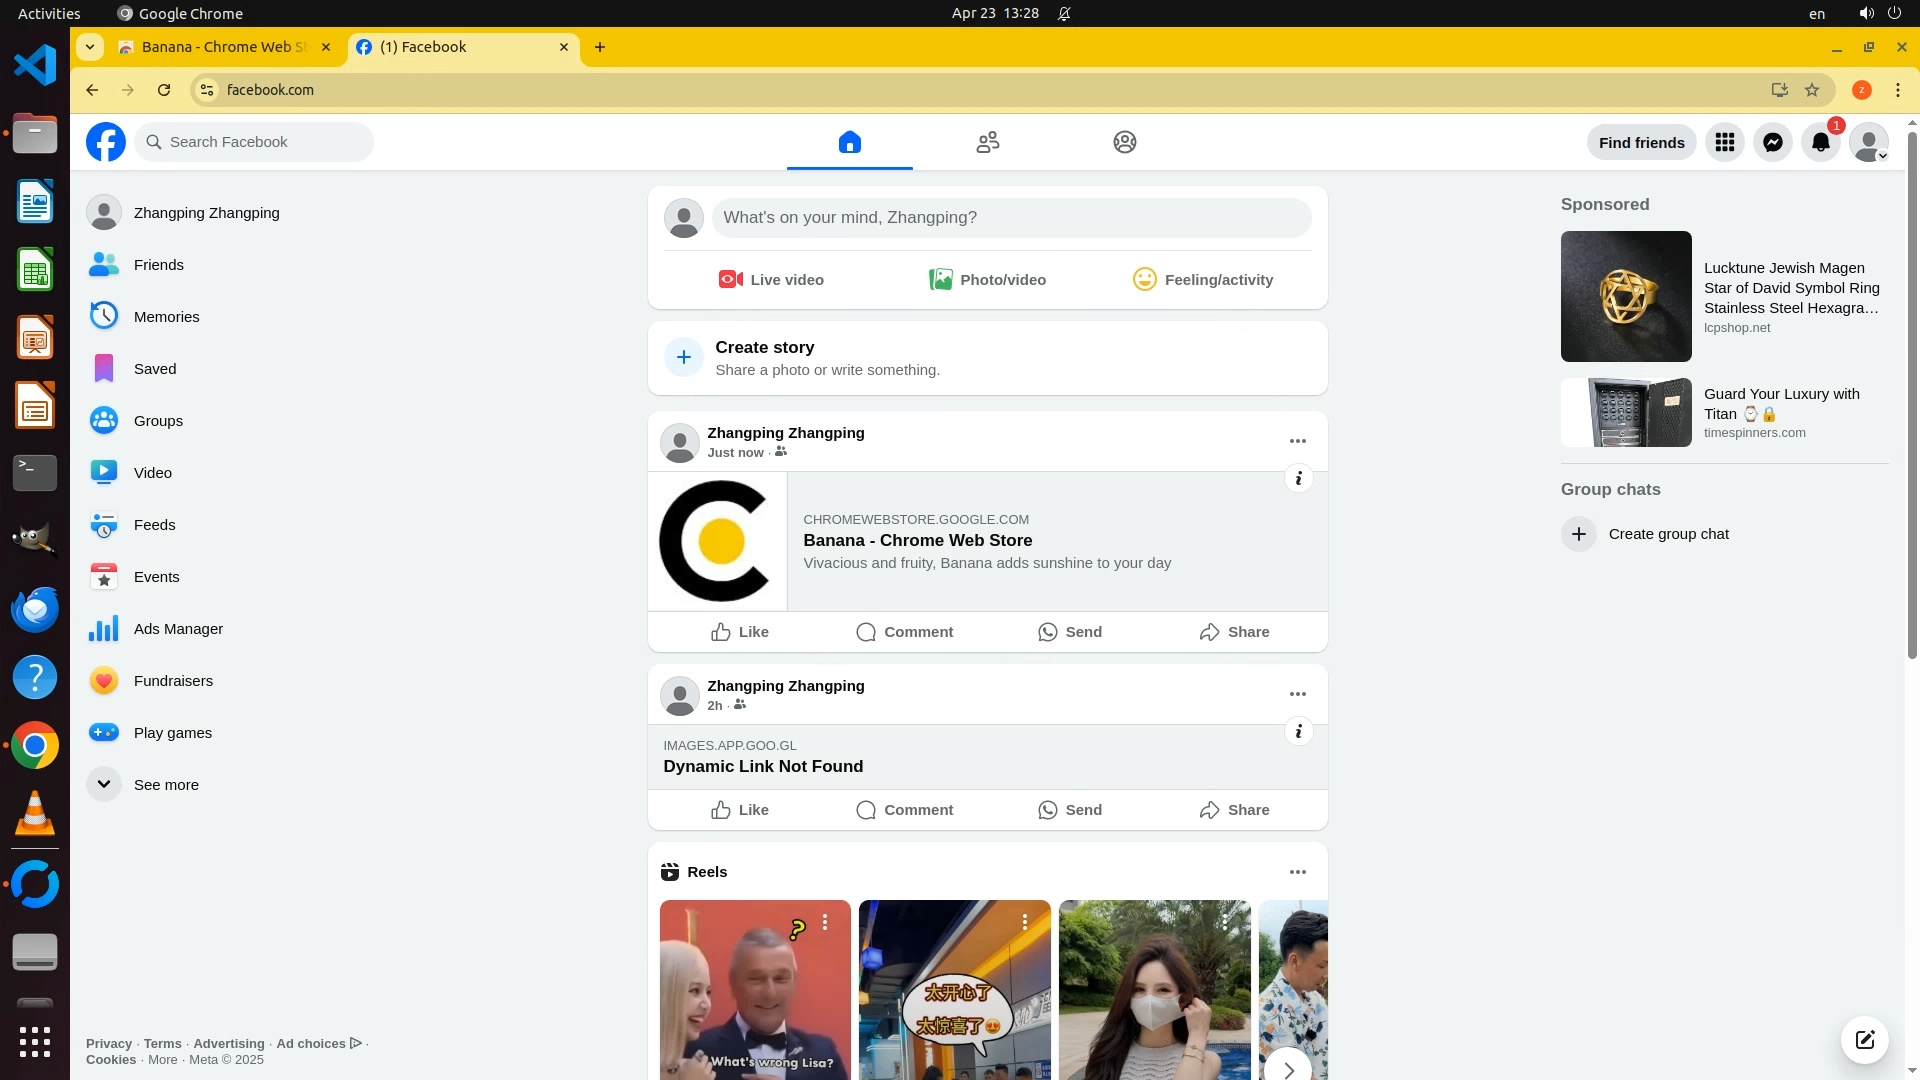Open the Ads Manager link

click(178, 629)
